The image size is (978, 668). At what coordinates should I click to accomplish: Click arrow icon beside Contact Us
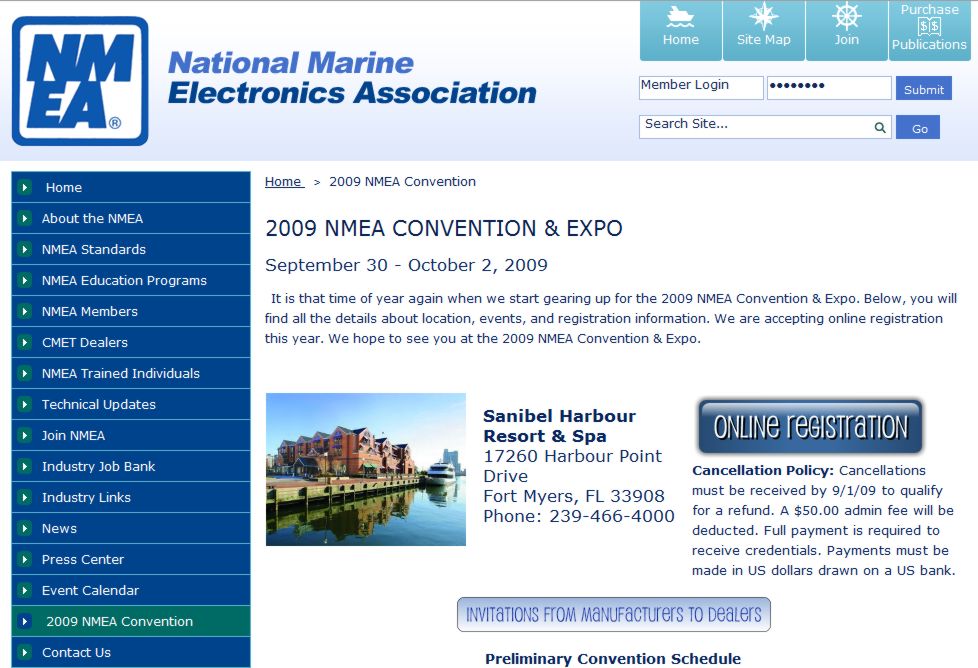pos(25,652)
